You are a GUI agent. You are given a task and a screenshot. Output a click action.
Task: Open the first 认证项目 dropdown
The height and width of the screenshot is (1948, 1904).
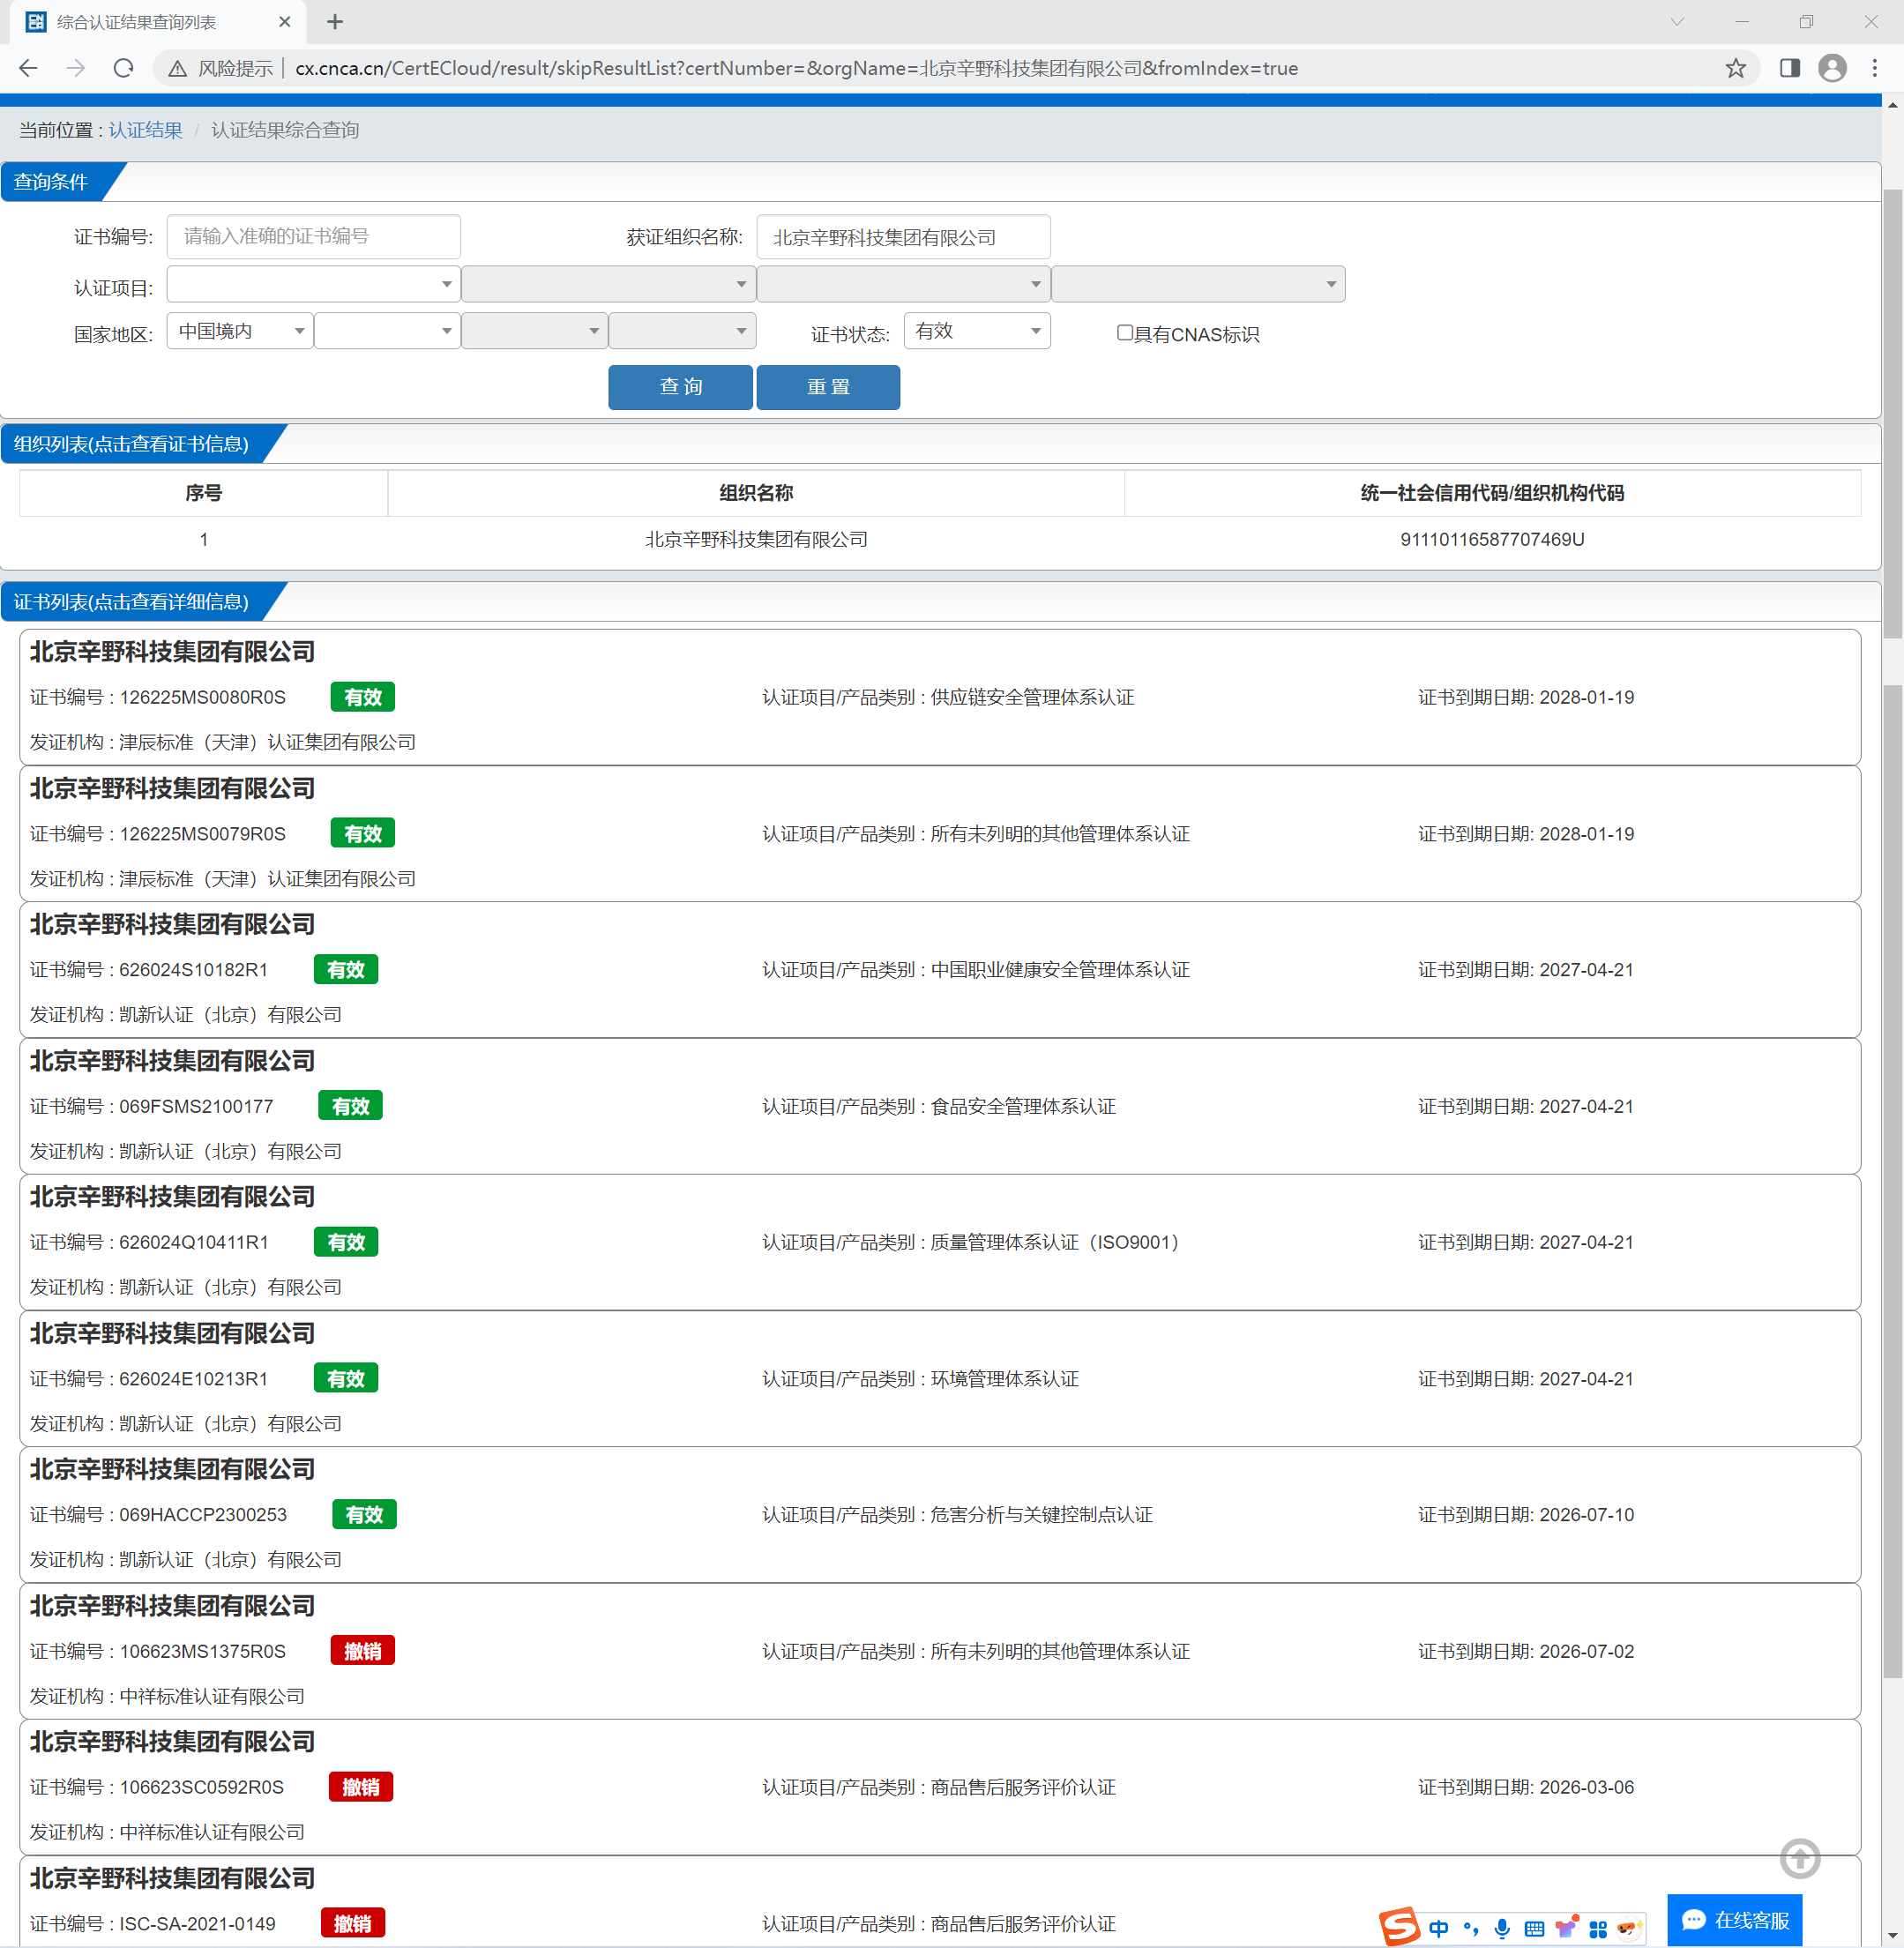pyautogui.click(x=313, y=284)
